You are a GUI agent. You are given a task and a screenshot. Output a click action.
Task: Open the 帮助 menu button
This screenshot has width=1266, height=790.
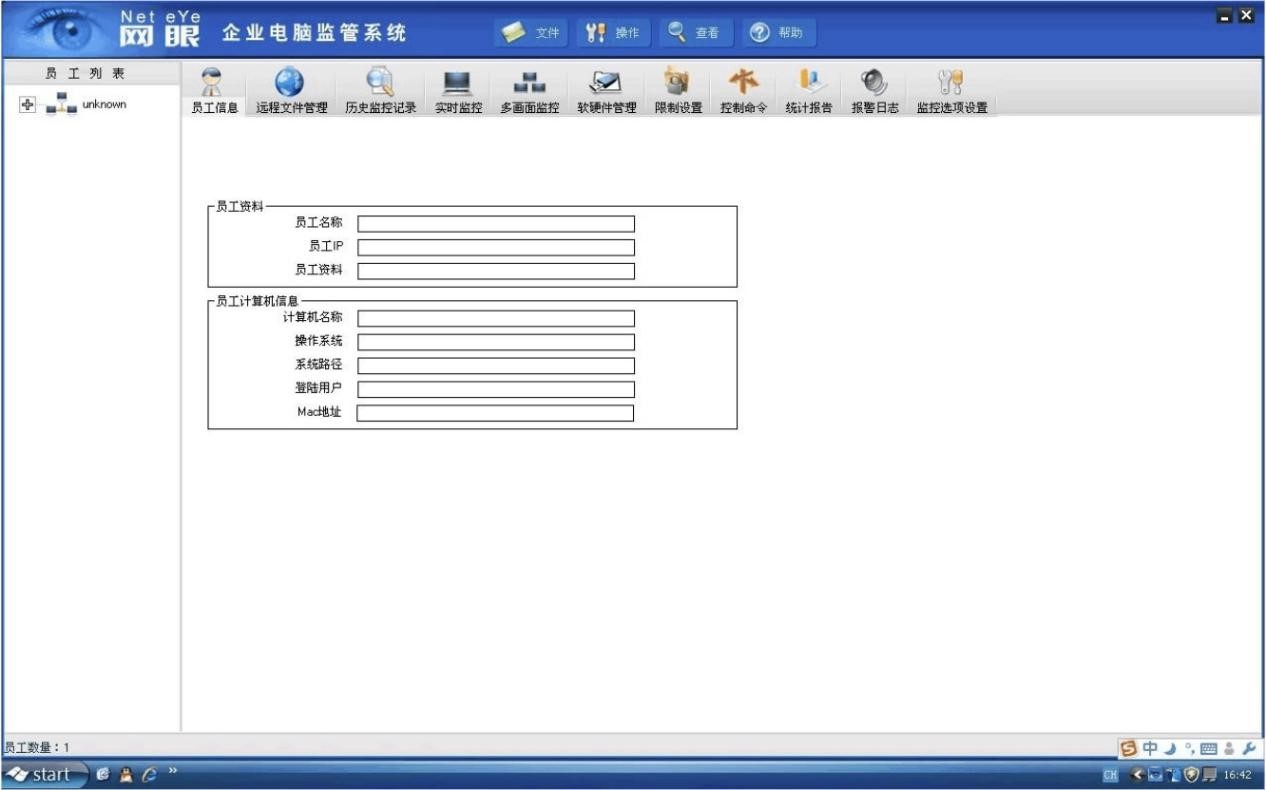(x=776, y=33)
